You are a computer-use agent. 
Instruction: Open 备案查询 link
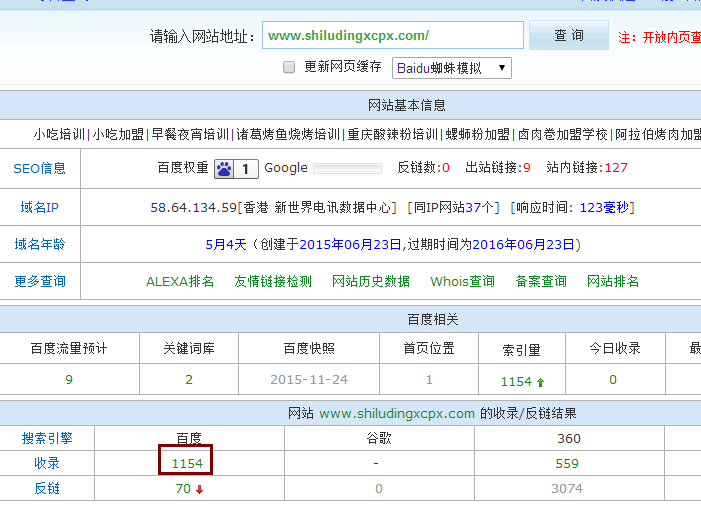click(541, 281)
